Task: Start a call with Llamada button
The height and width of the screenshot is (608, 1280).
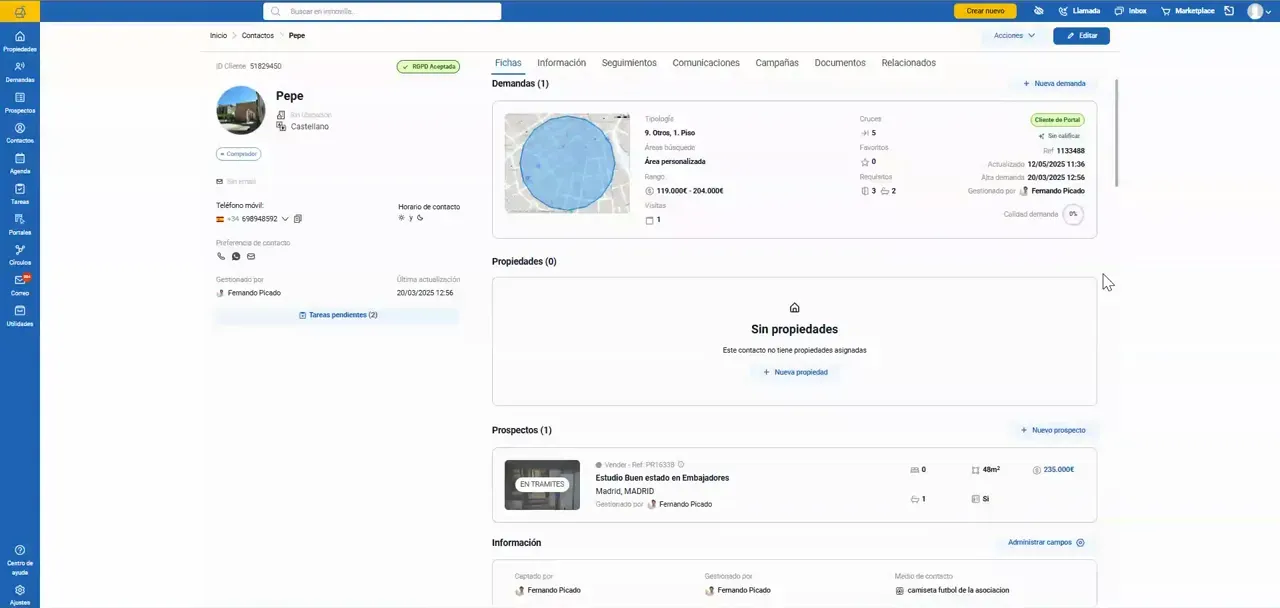Action: tap(1079, 11)
